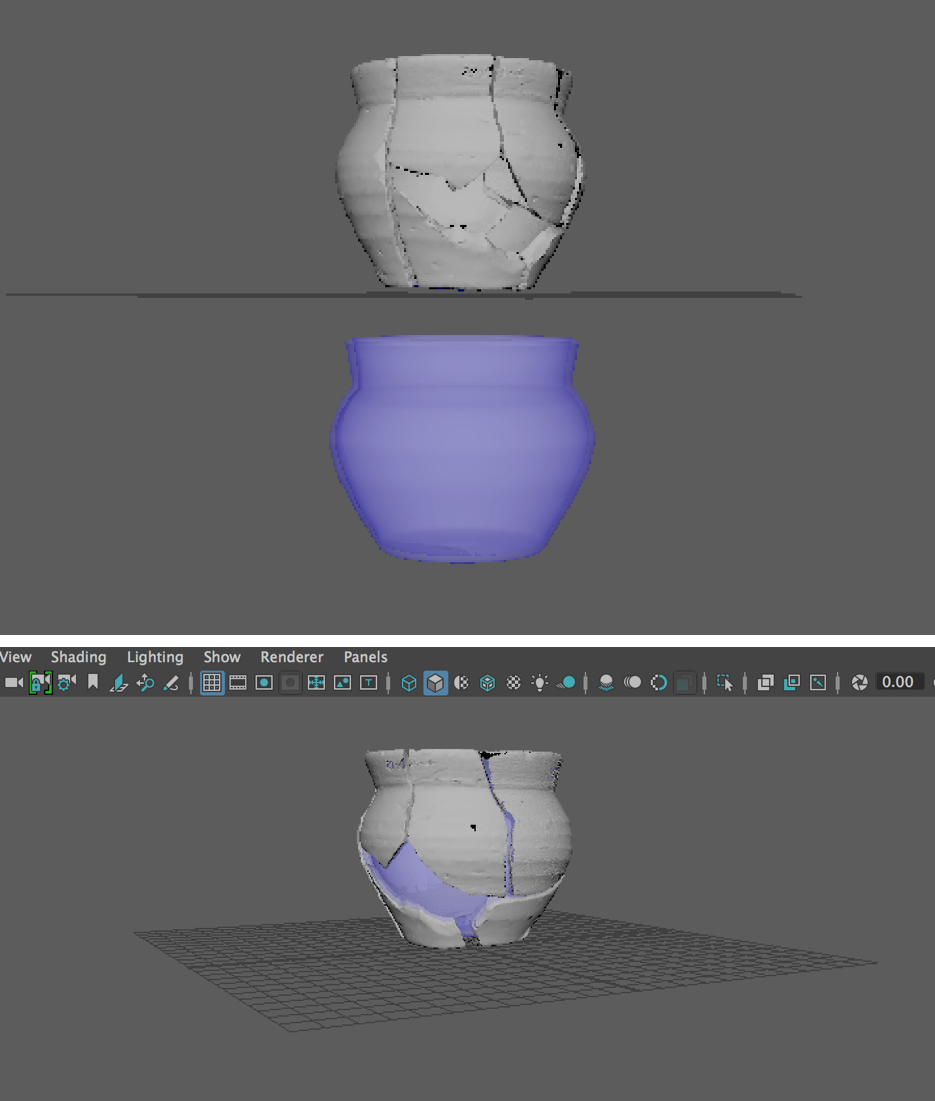The width and height of the screenshot is (935, 1101).
Task: Switch to Wireframe shading cube icon
Action: click(409, 683)
